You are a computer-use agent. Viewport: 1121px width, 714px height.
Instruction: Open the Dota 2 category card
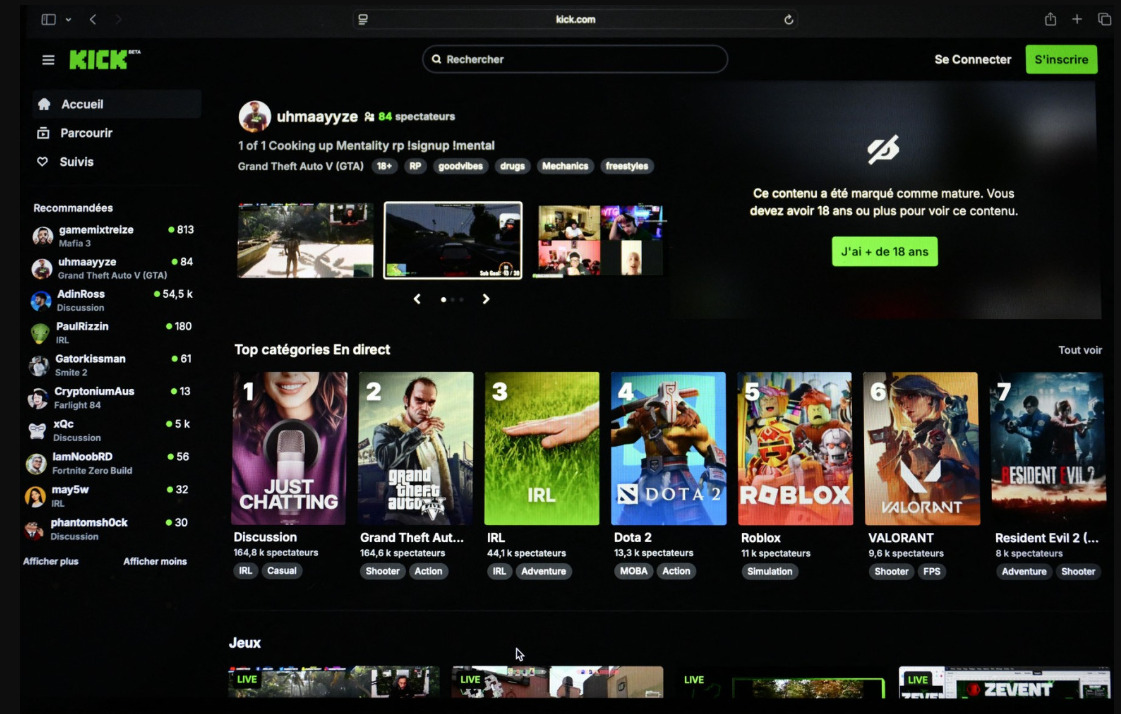(x=668, y=448)
